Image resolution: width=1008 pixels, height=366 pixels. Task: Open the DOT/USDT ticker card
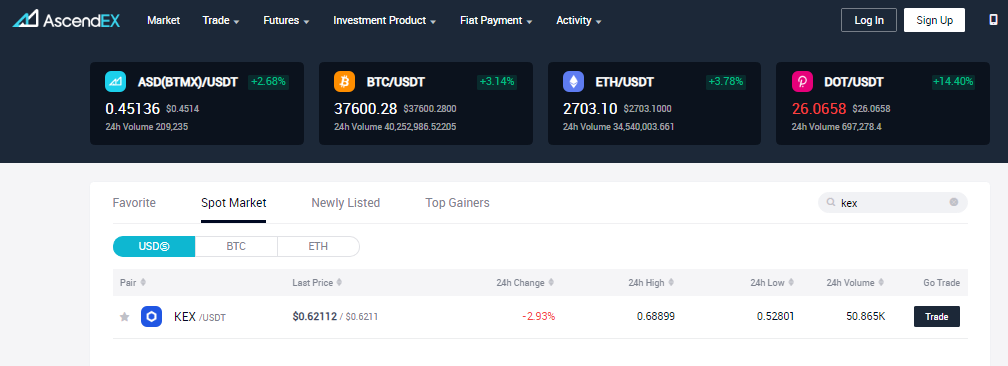883,103
